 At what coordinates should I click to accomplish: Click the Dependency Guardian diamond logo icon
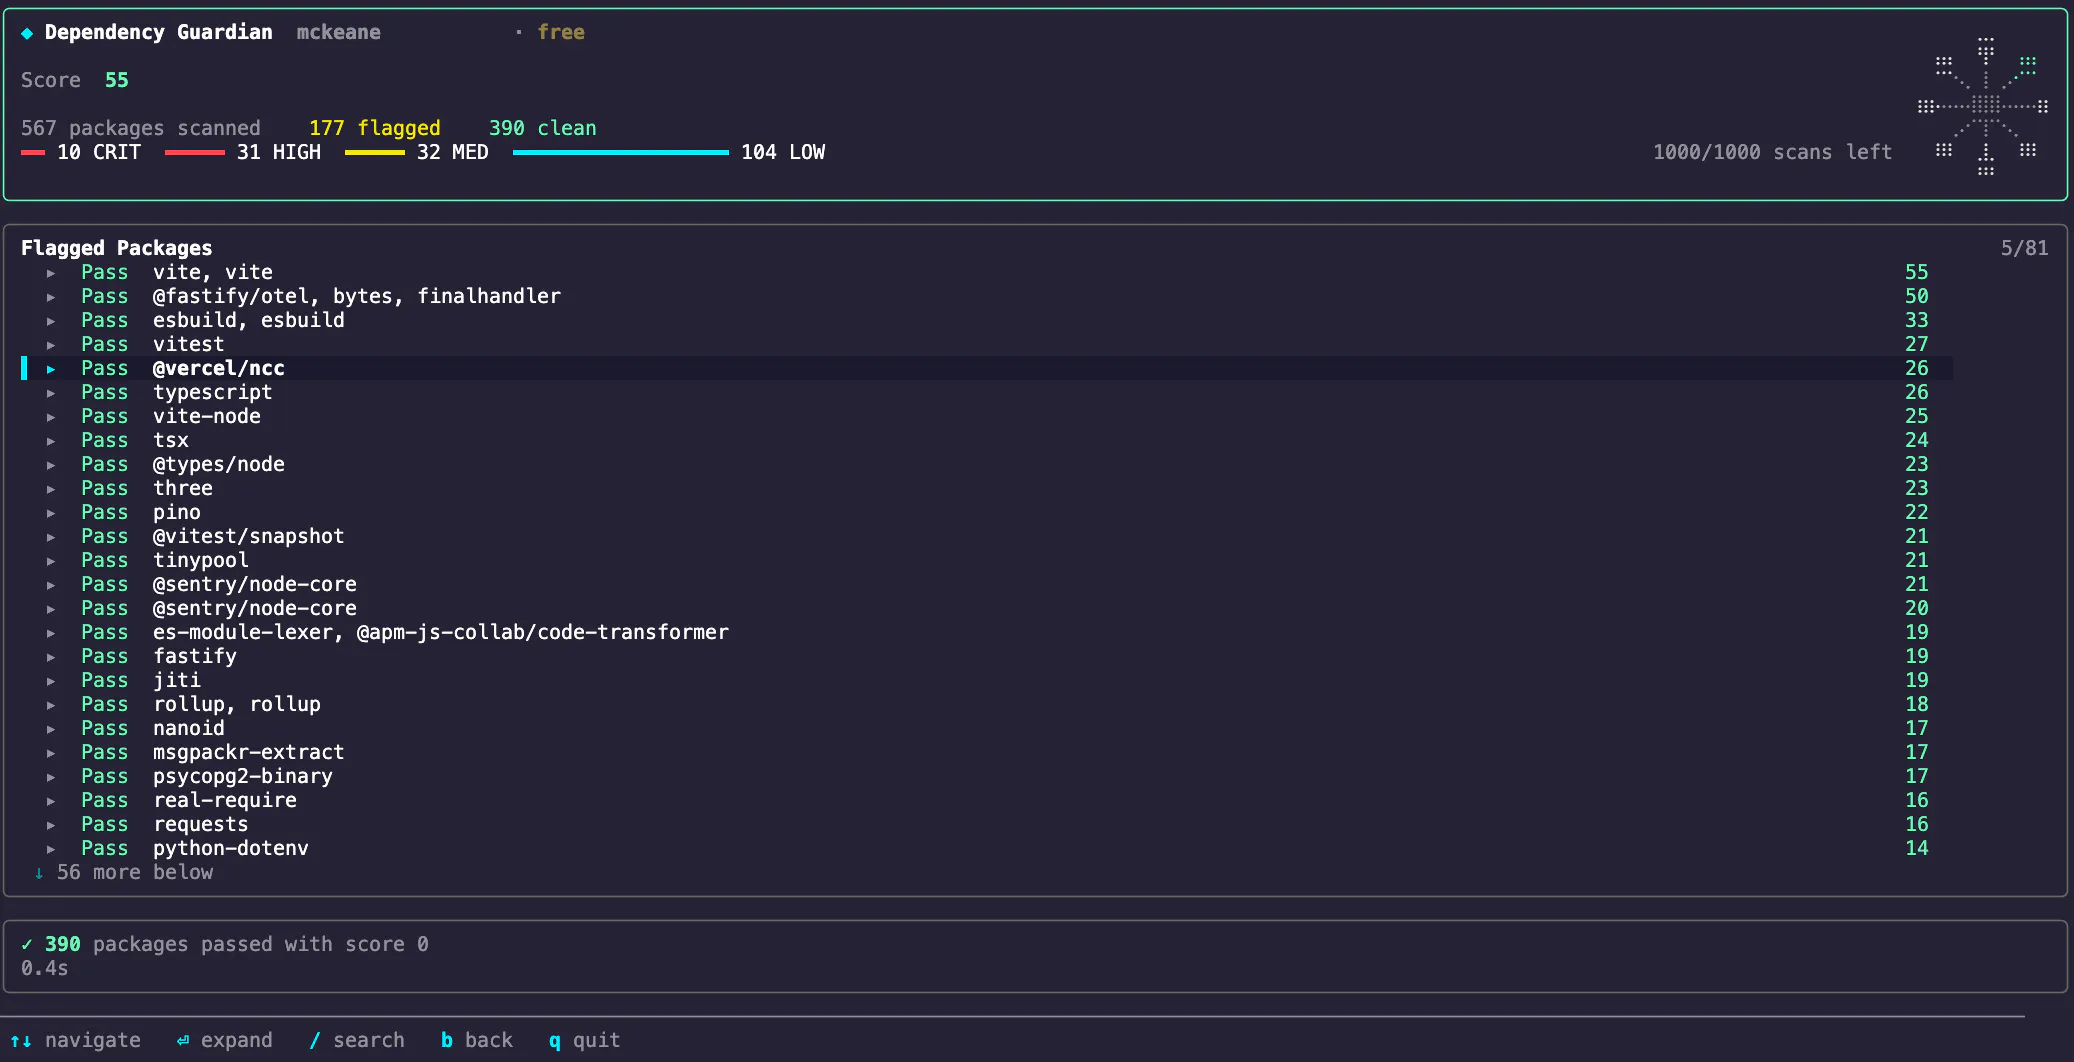27,33
